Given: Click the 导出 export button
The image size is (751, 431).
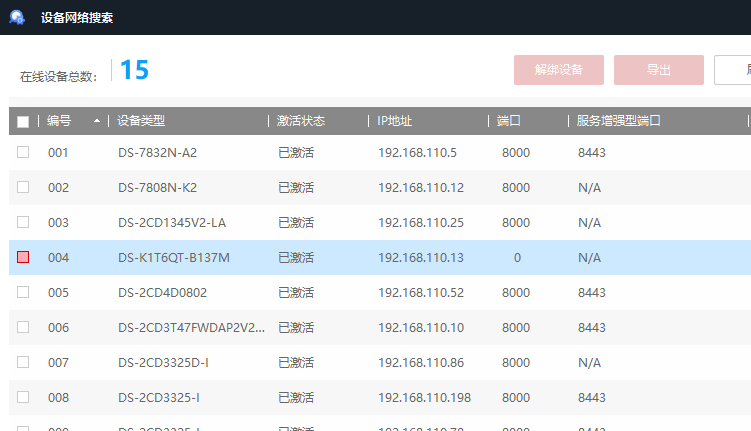Looking at the screenshot, I should tap(659, 70).
